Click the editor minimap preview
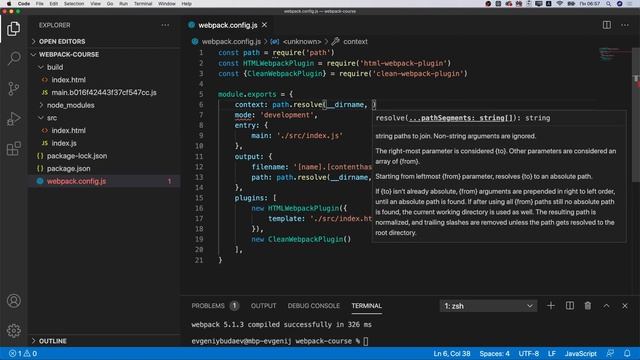 615,54
